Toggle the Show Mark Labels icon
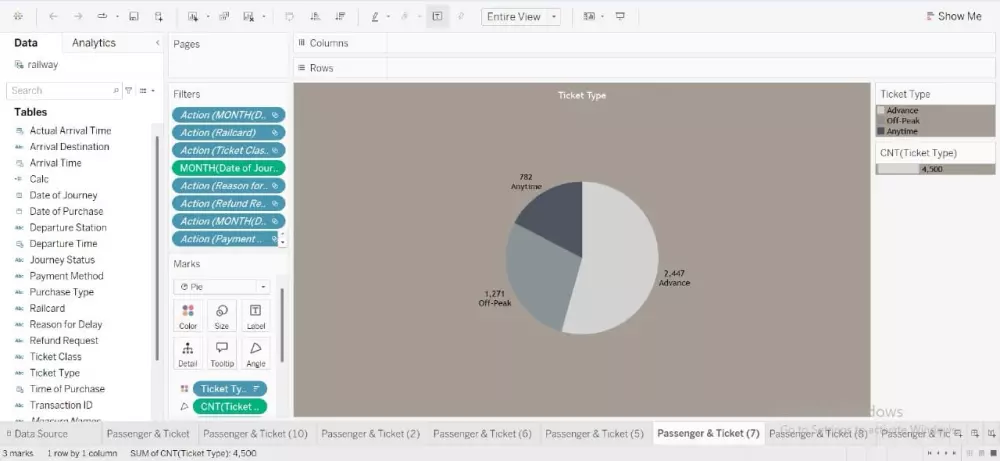Image resolution: width=1000 pixels, height=461 pixels. [437, 17]
